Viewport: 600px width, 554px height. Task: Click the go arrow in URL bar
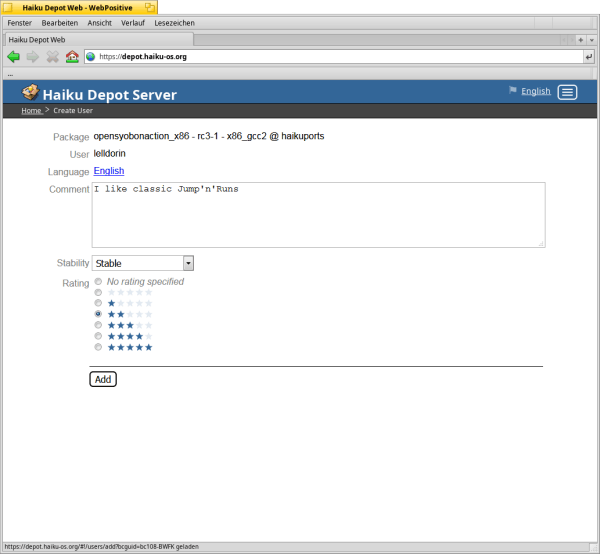click(x=589, y=57)
